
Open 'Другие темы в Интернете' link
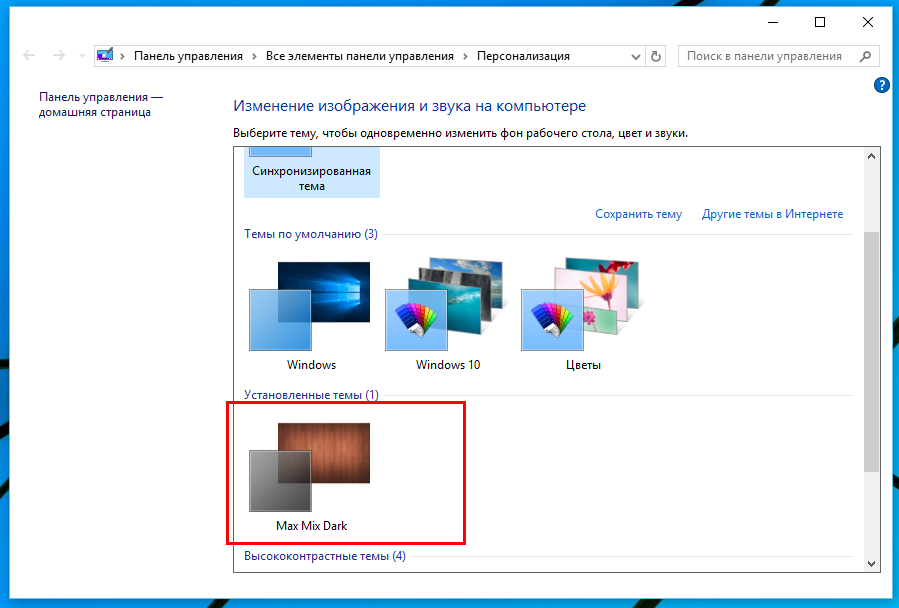[x=772, y=214]
